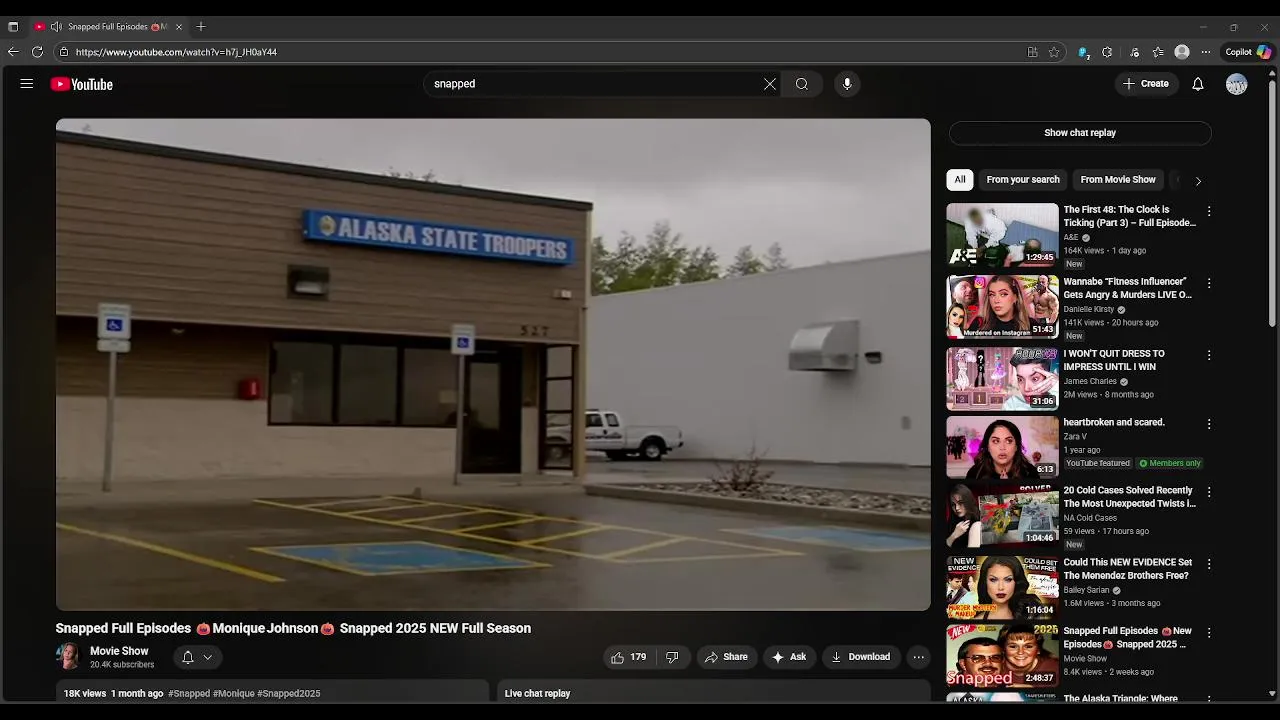Open options for 'The First 48' video

[x=1209, y=211]
